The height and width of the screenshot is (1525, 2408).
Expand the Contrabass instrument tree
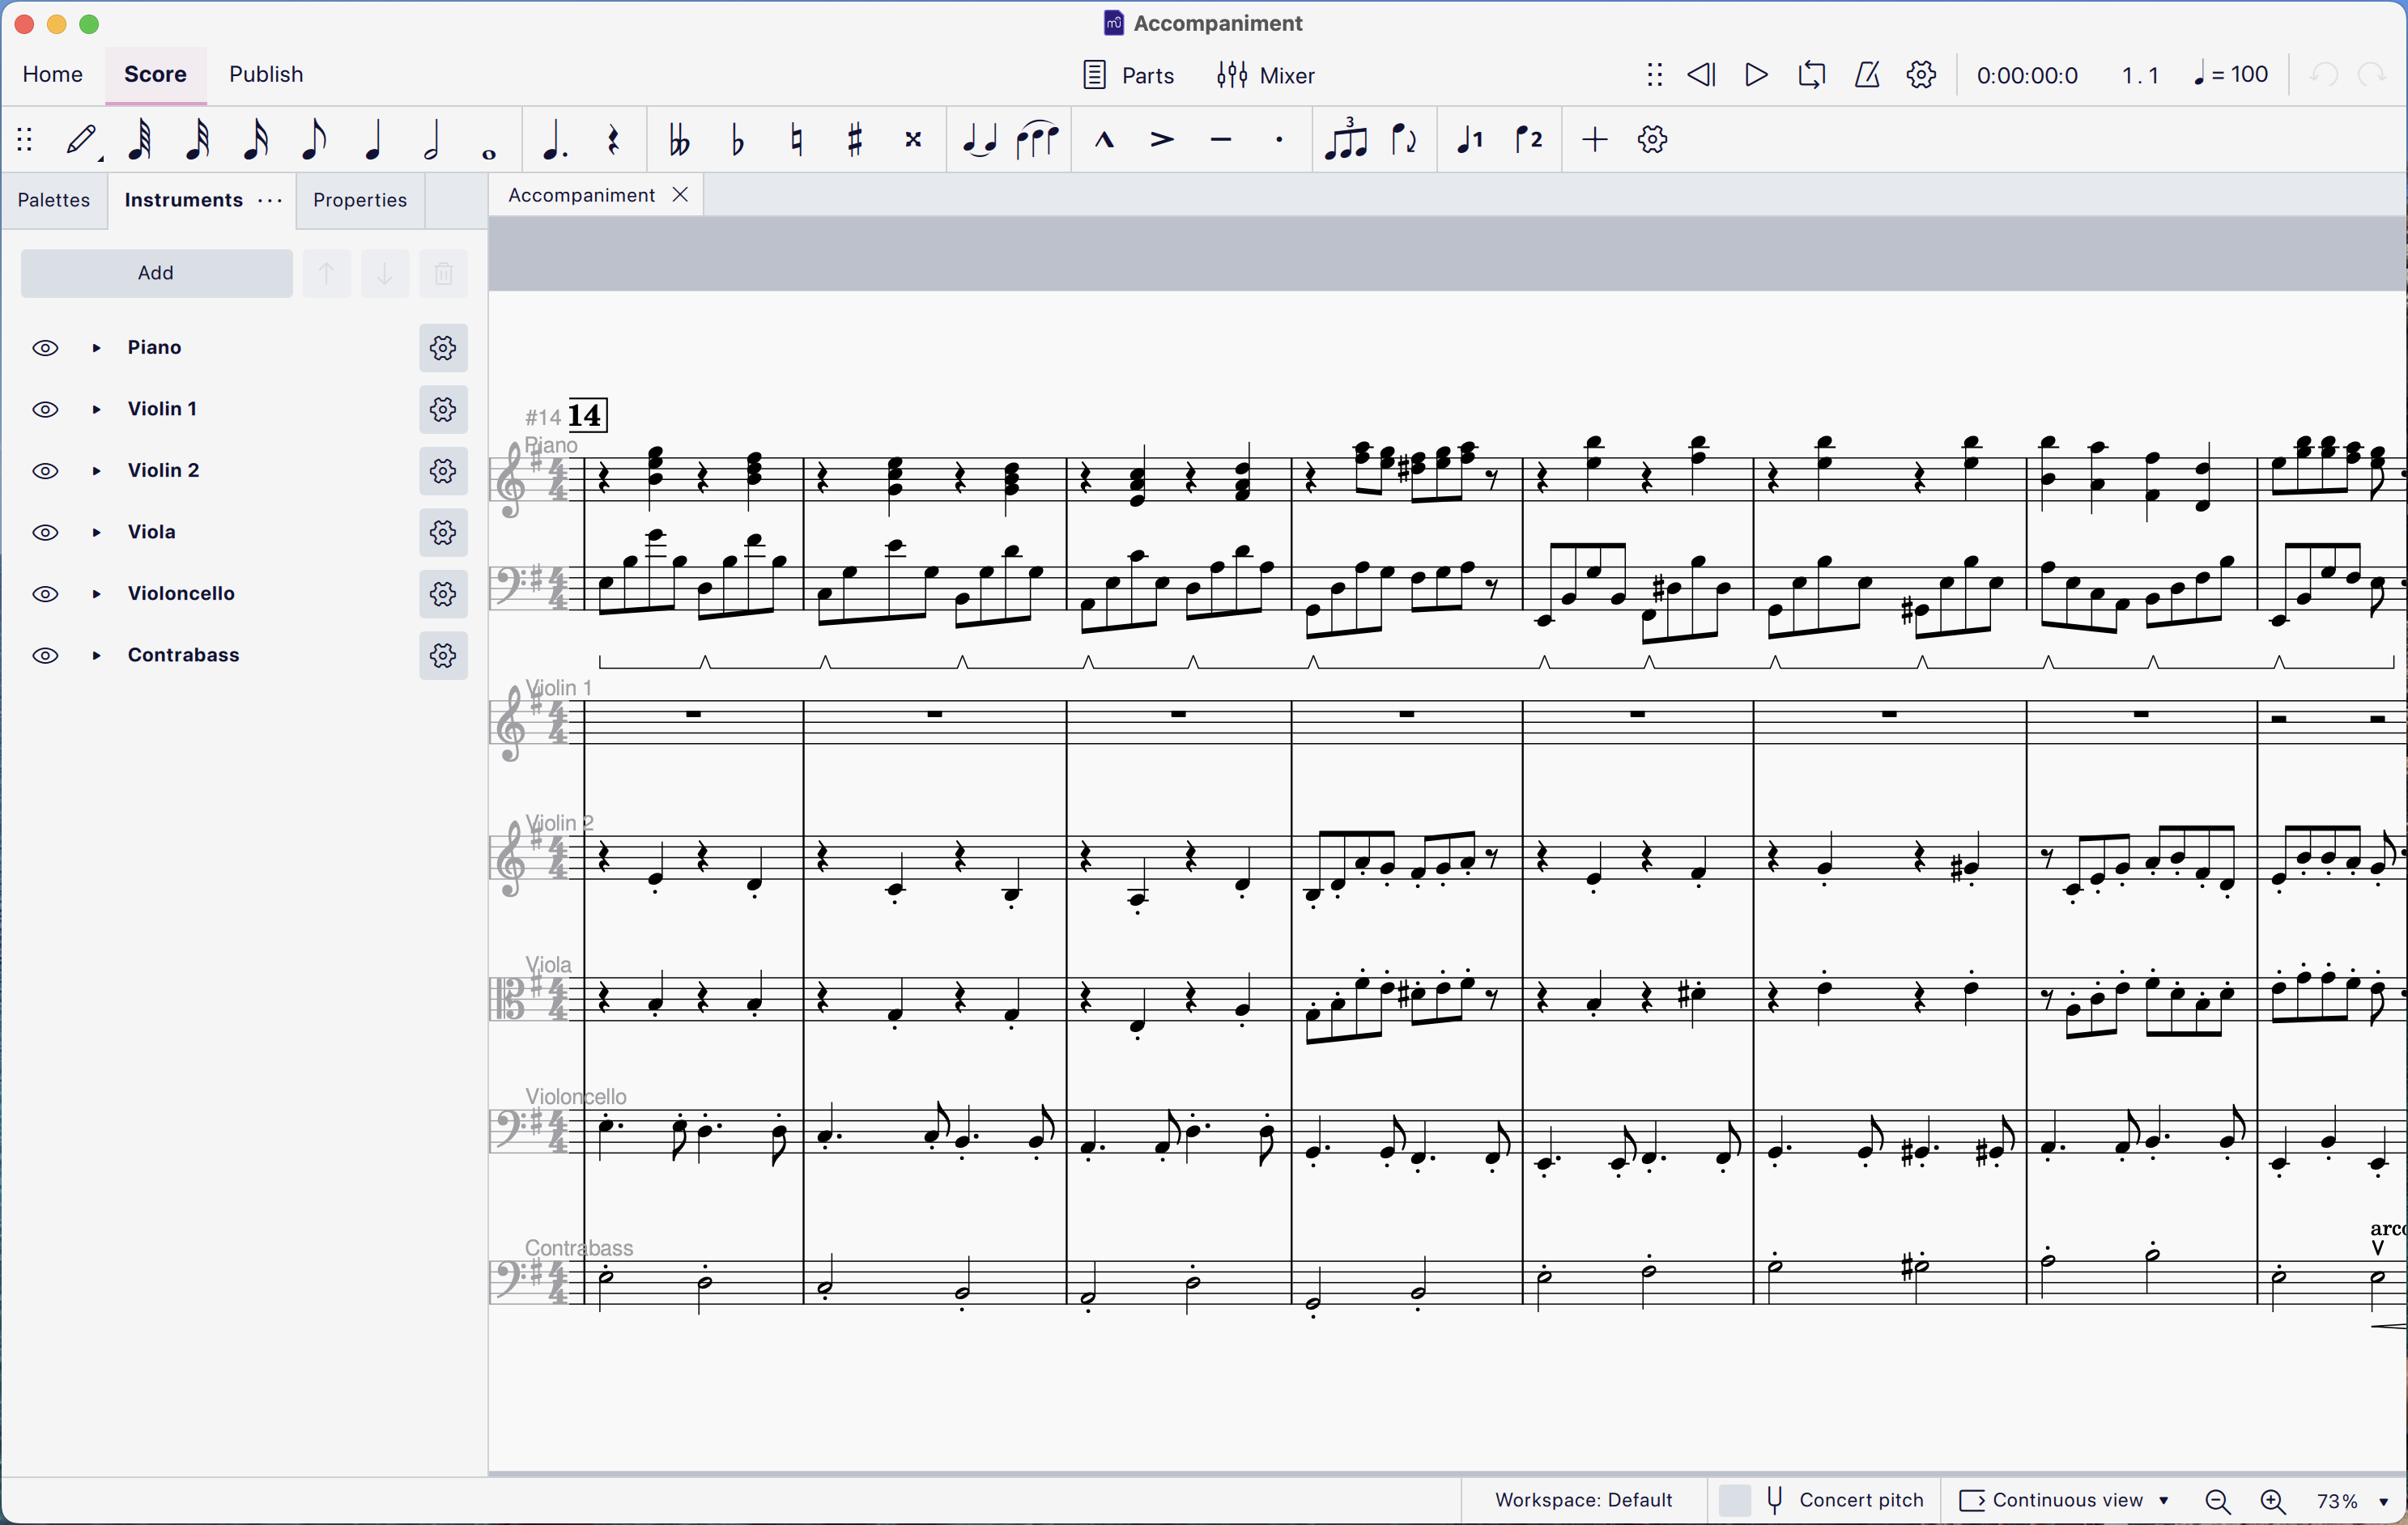97,656
